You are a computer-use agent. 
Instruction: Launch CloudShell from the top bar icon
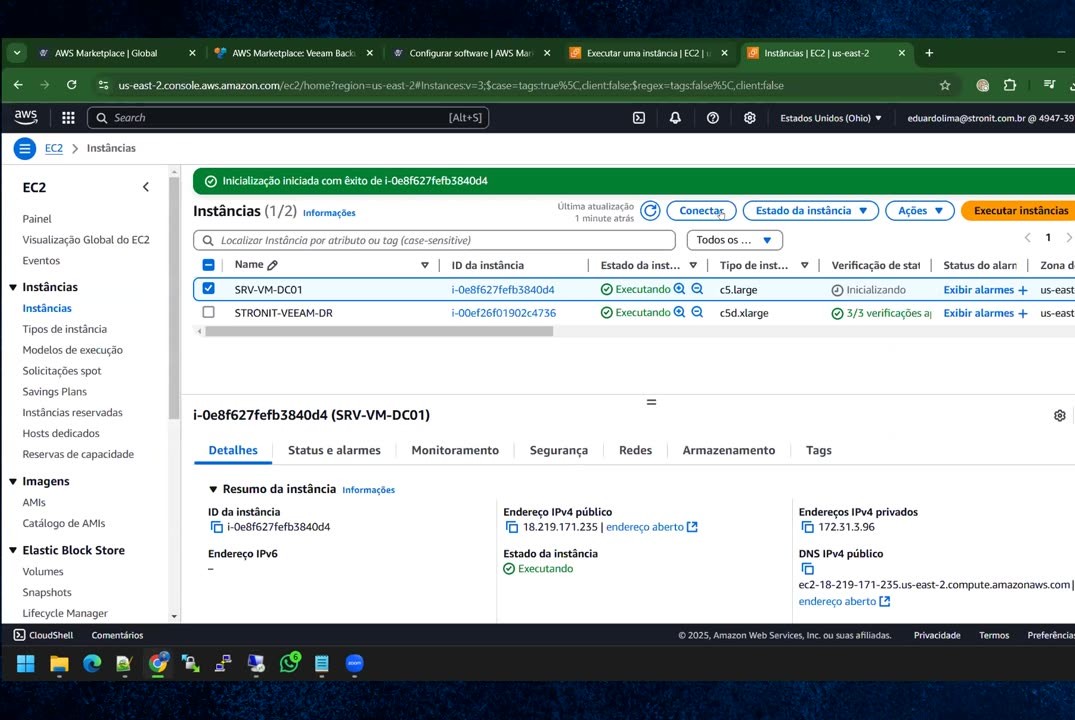pyautogui.click(x=638, y=118)
